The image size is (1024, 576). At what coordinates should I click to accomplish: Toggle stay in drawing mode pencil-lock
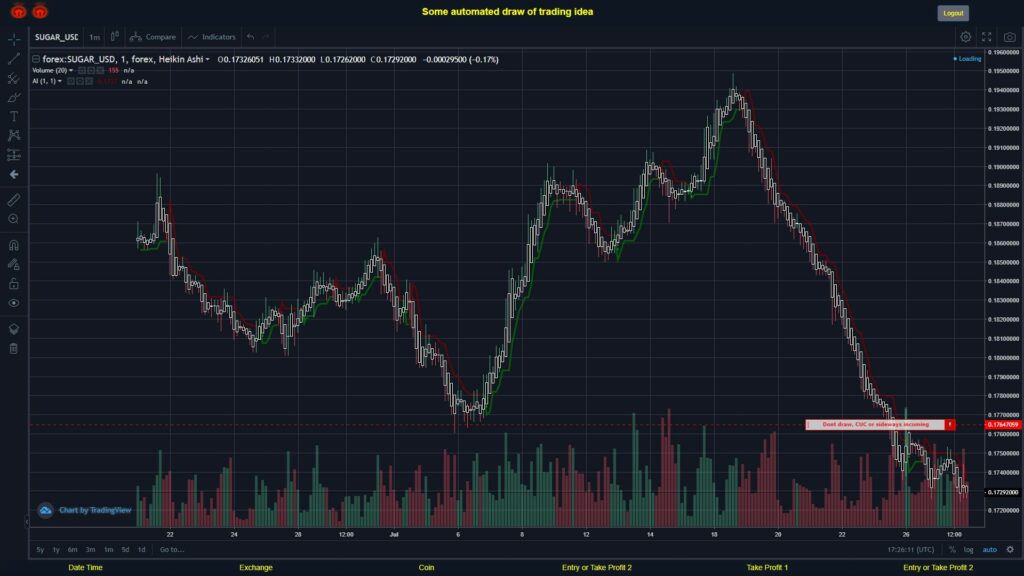pos(14,264)
